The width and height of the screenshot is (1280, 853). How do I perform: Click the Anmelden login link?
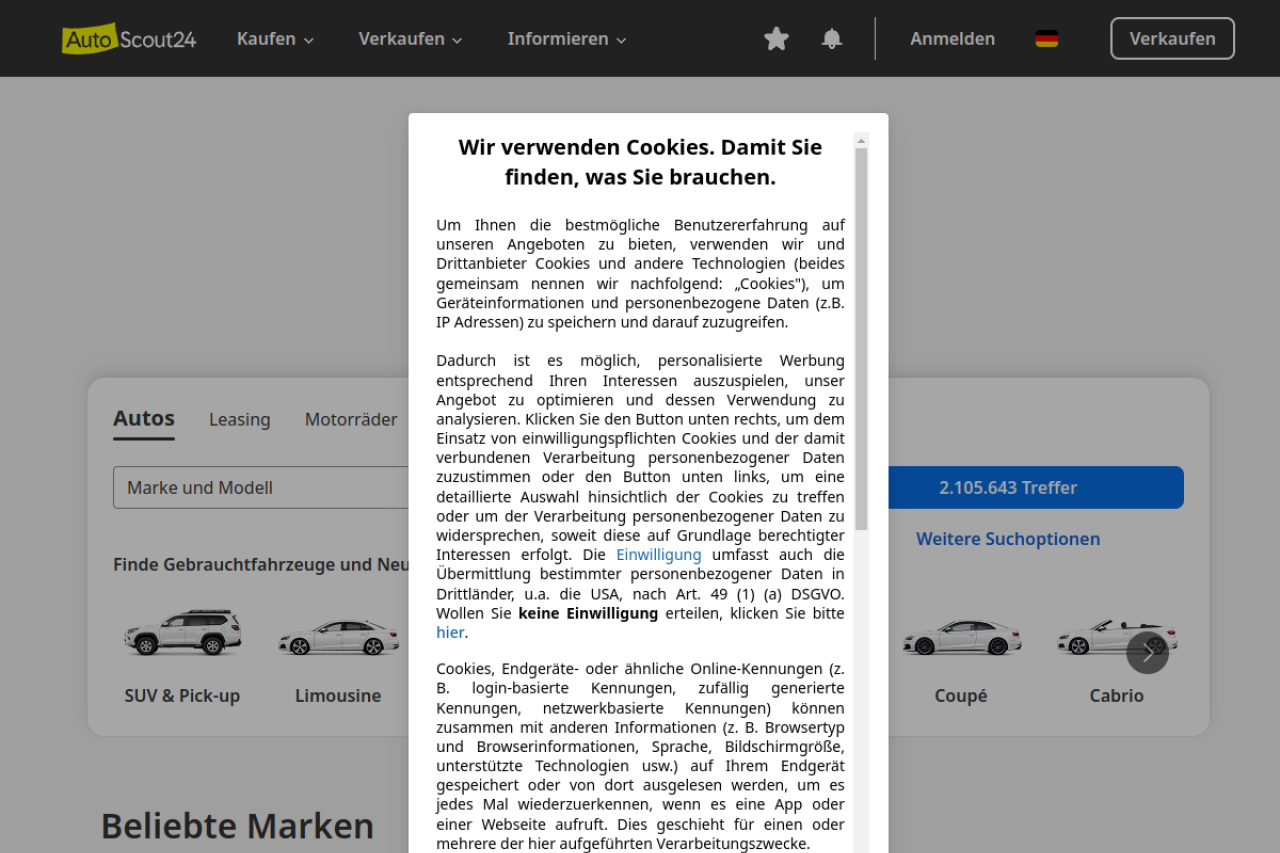click(x=952, y=39)
